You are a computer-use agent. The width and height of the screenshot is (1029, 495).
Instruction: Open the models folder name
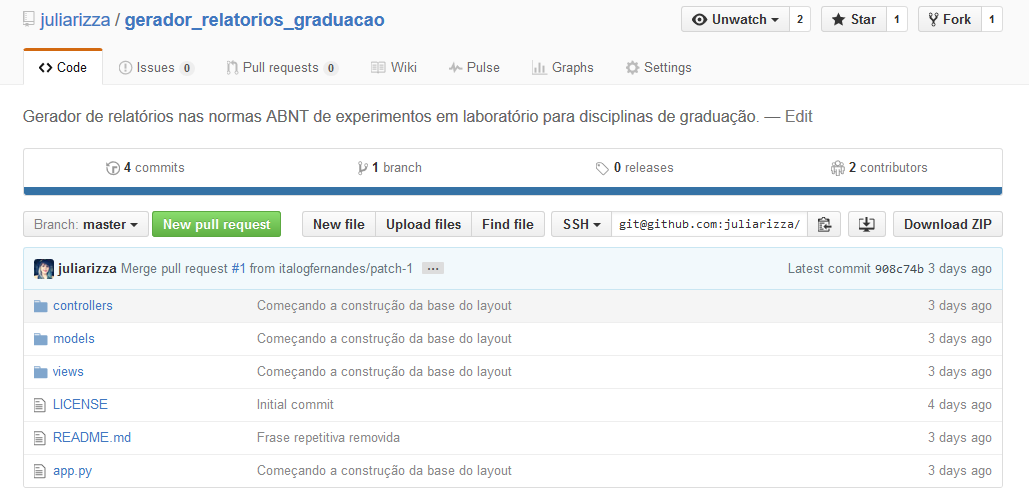[x=74, y=339]
